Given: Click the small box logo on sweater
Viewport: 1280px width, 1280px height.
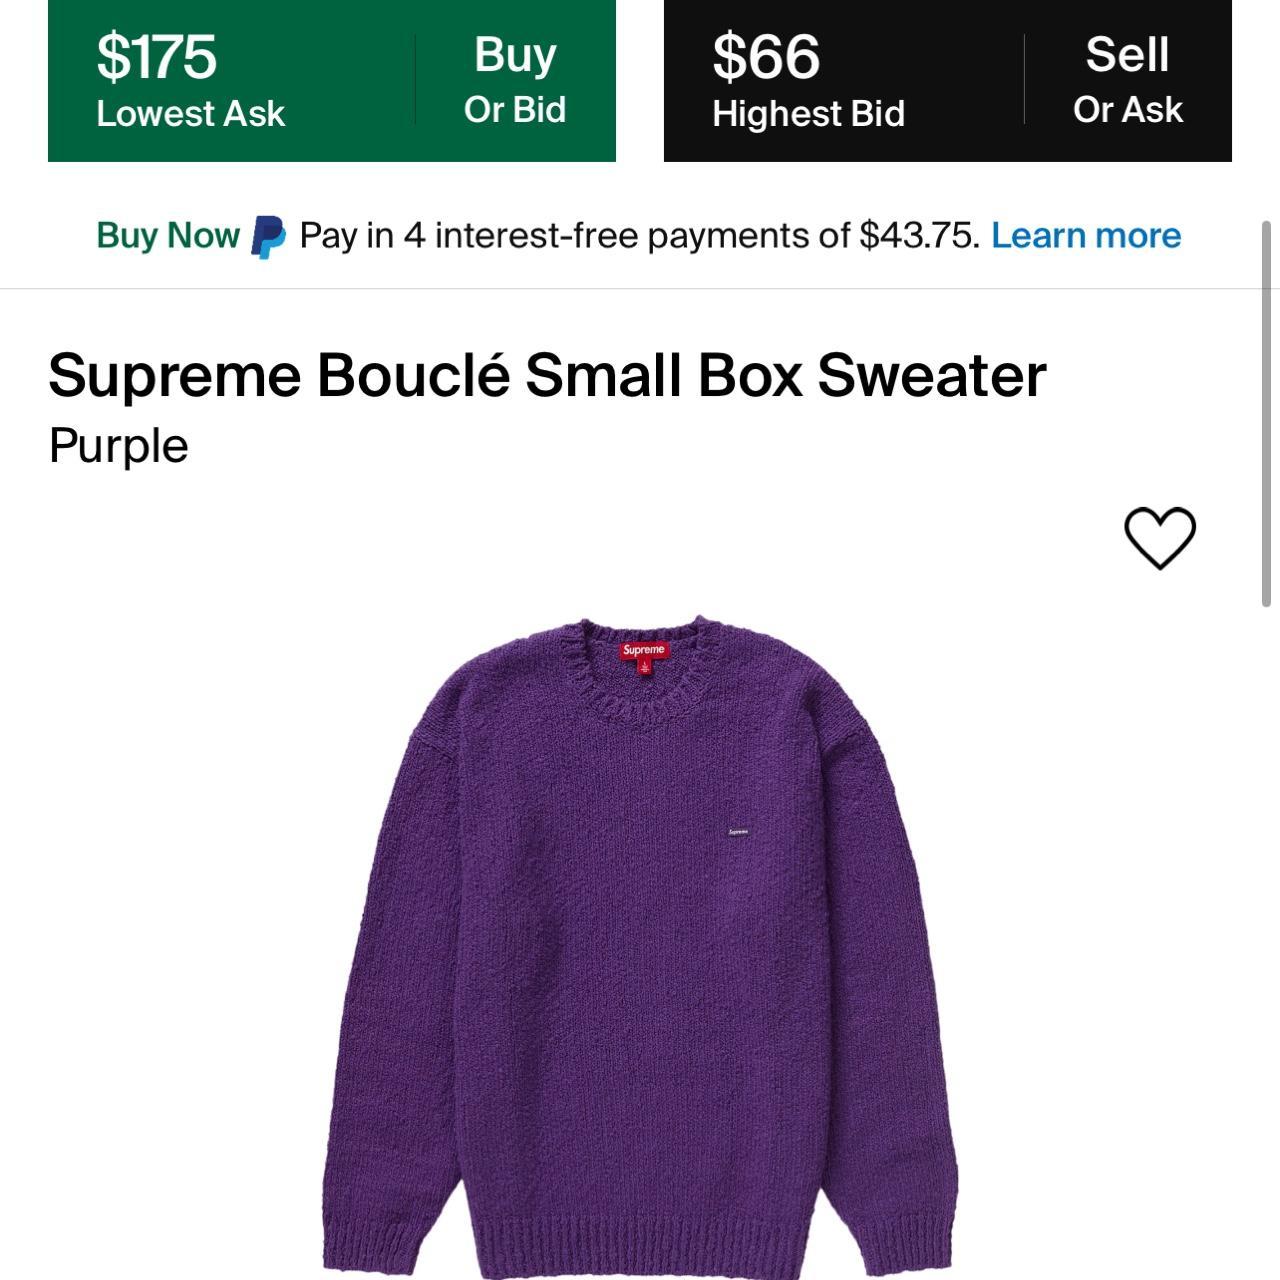Looking at the screenshot, I should (738, 832).
